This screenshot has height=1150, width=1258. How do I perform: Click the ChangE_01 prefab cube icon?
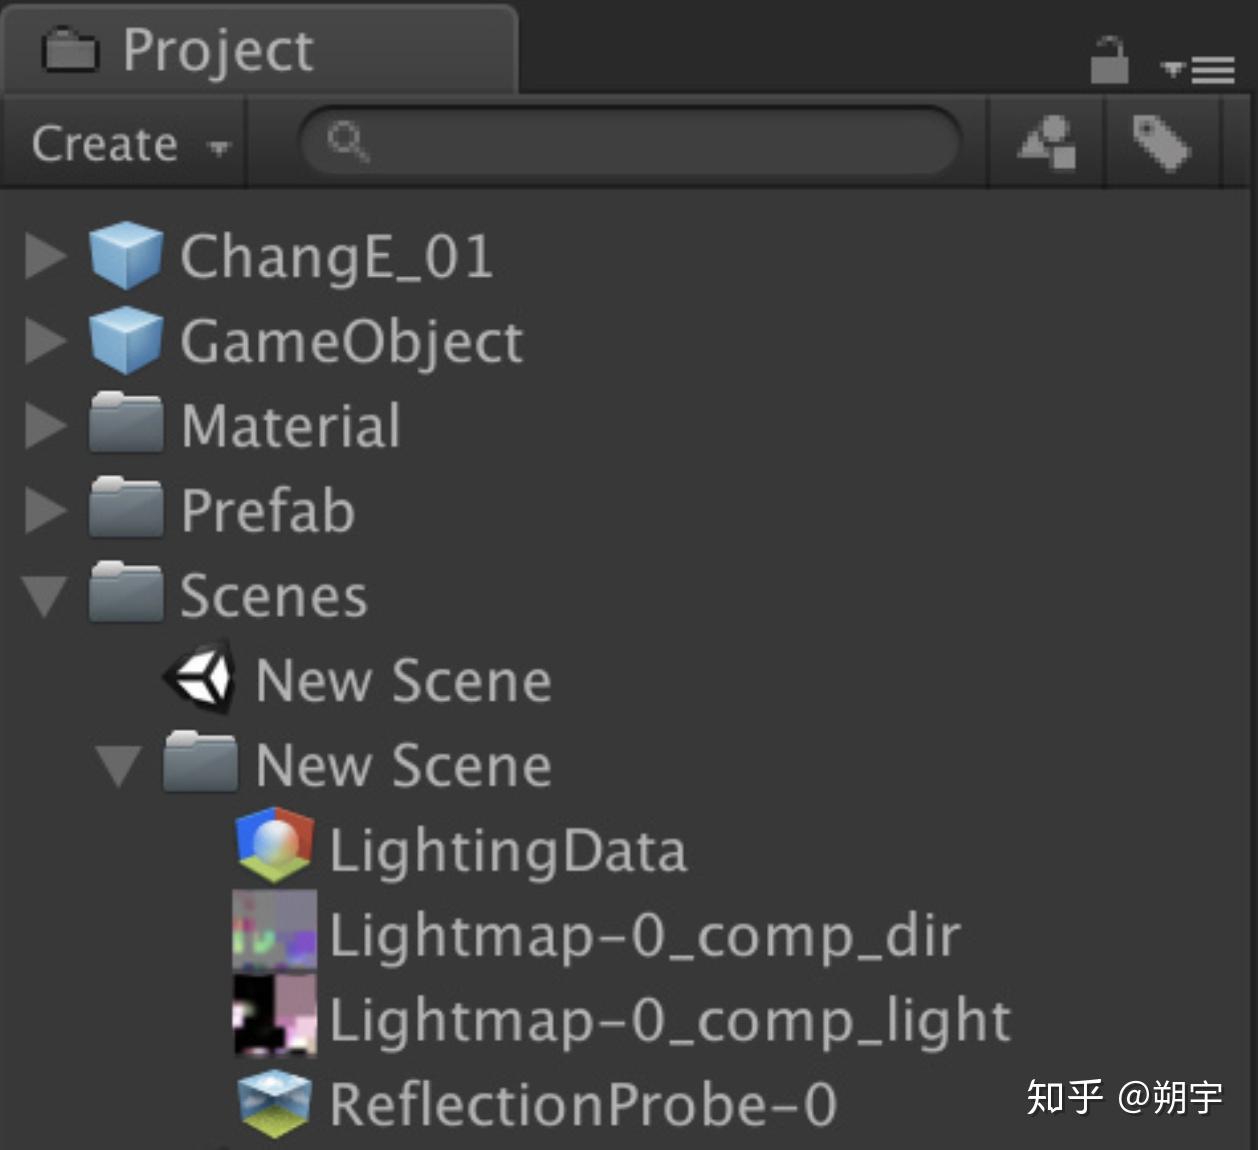tap(126, 256)
